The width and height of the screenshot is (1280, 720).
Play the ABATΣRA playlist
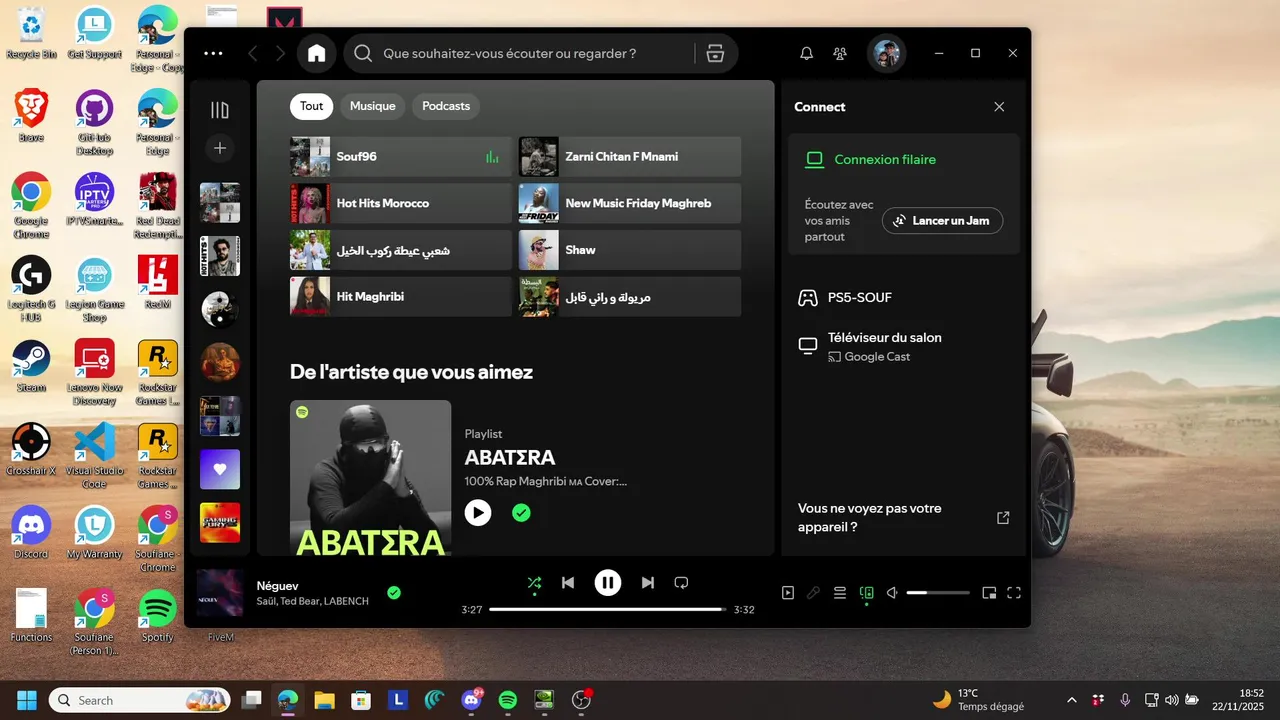tap(478, 513)
